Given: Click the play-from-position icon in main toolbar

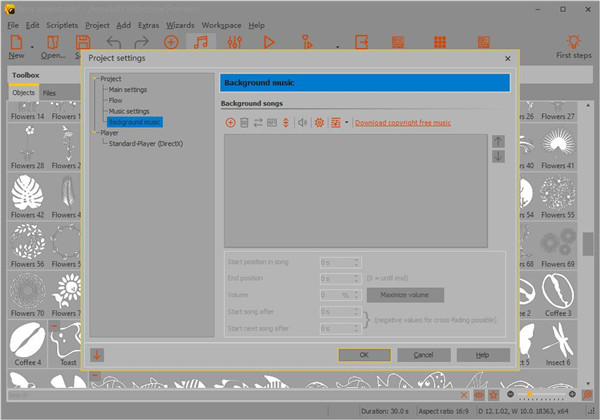Looking at the screenshot, I should click(x=307, y=42).
